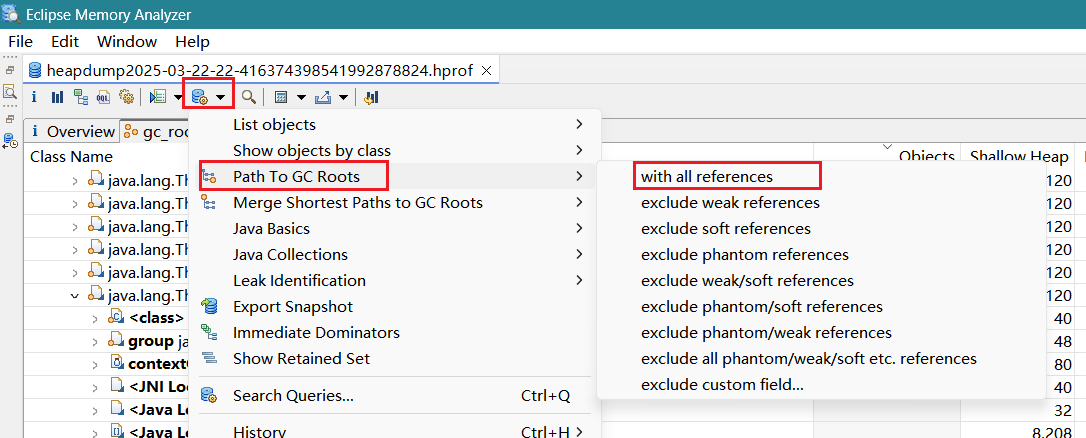Viewport: 1086px width, 438px height.
Task: Open the History submenu entry
Action: point(395,431)
